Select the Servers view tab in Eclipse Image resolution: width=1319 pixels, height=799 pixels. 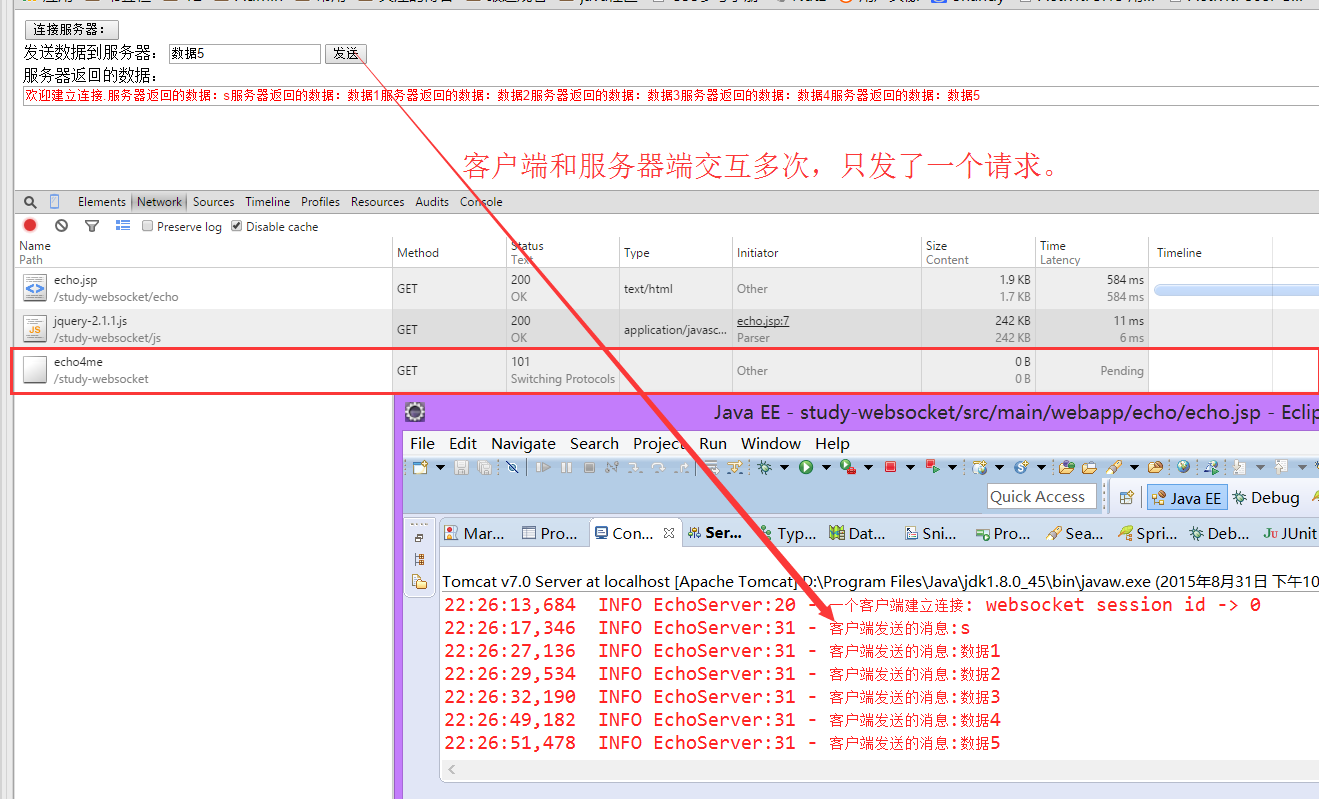coord(715,533)
